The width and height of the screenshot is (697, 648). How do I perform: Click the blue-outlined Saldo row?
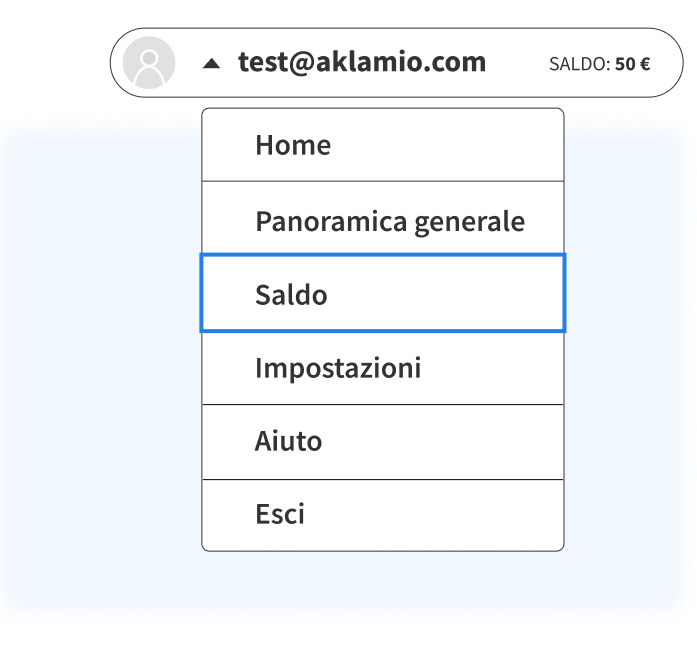click(x=383, y=293)
